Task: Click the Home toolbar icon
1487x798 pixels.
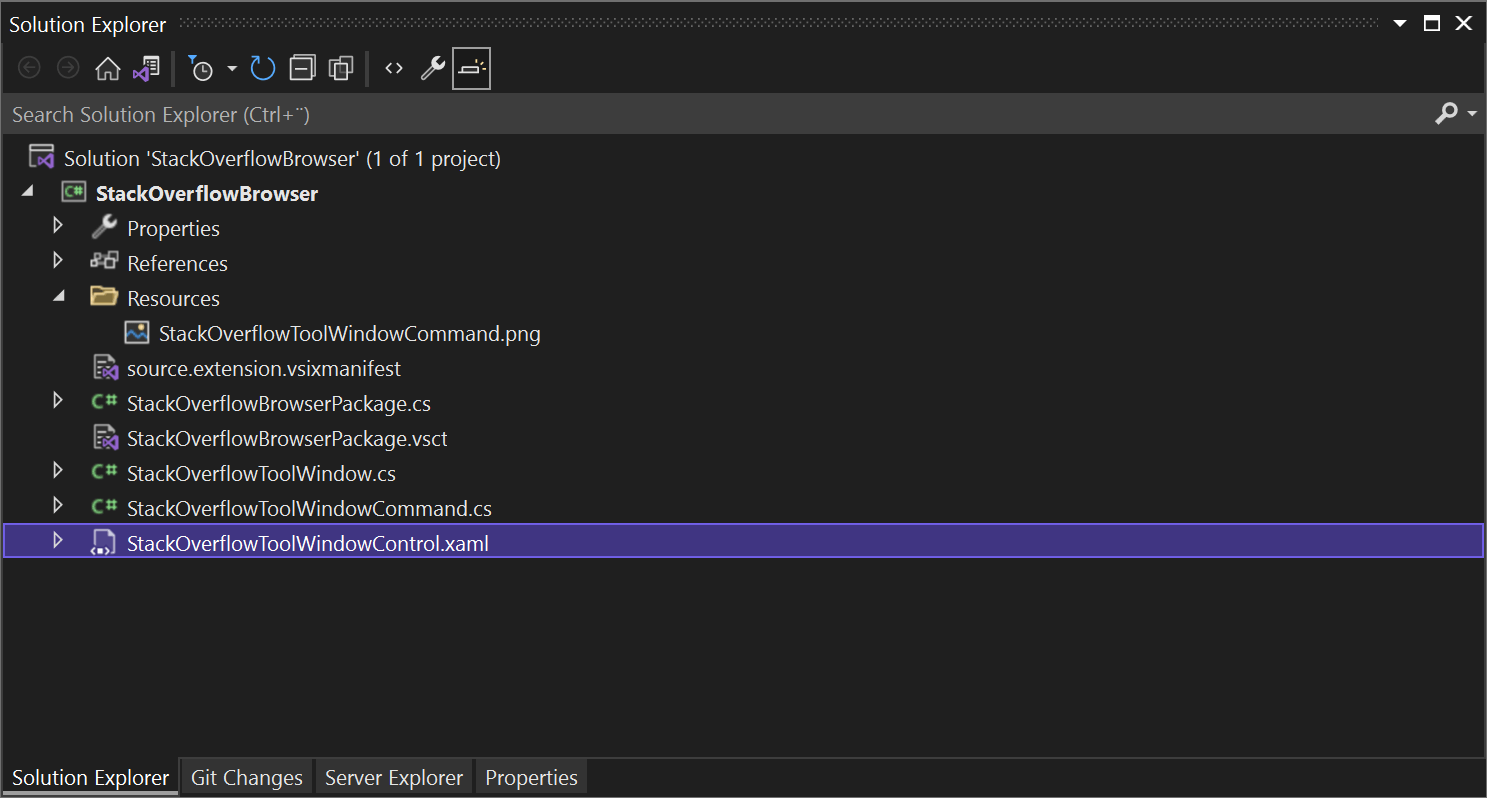Action: coord(108,67)
